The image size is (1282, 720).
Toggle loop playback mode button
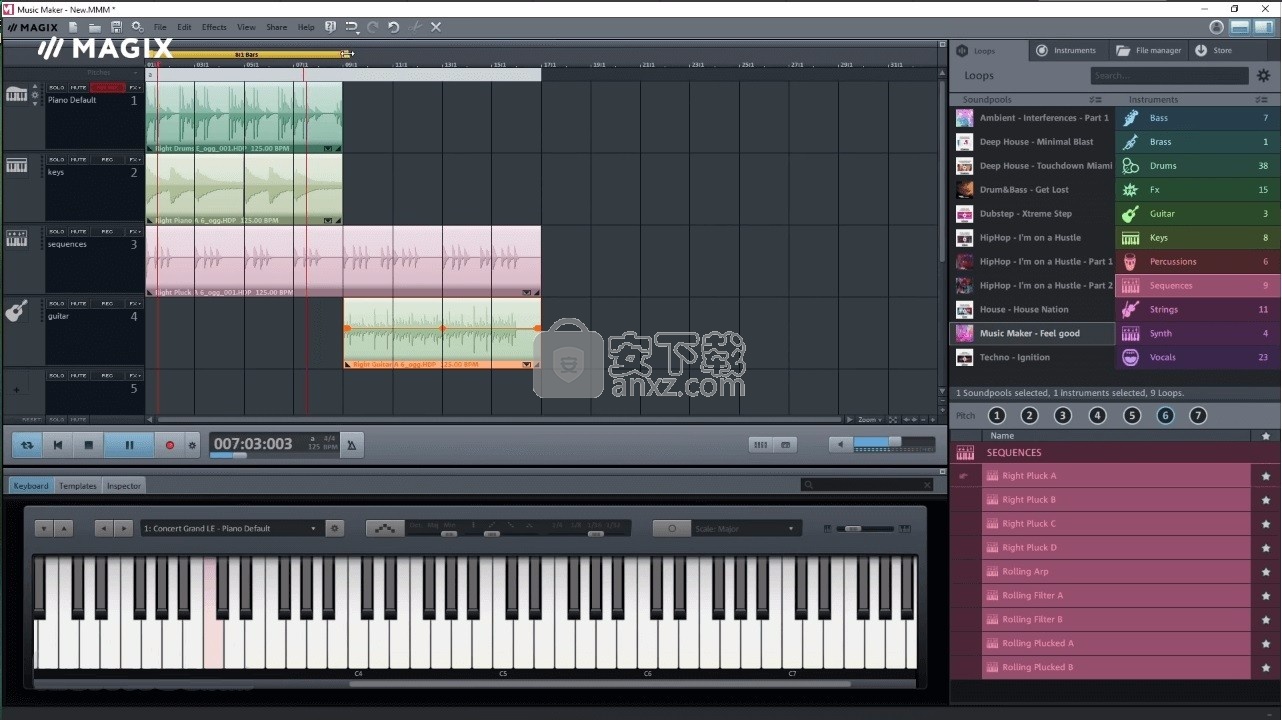[x=27, y=445]
